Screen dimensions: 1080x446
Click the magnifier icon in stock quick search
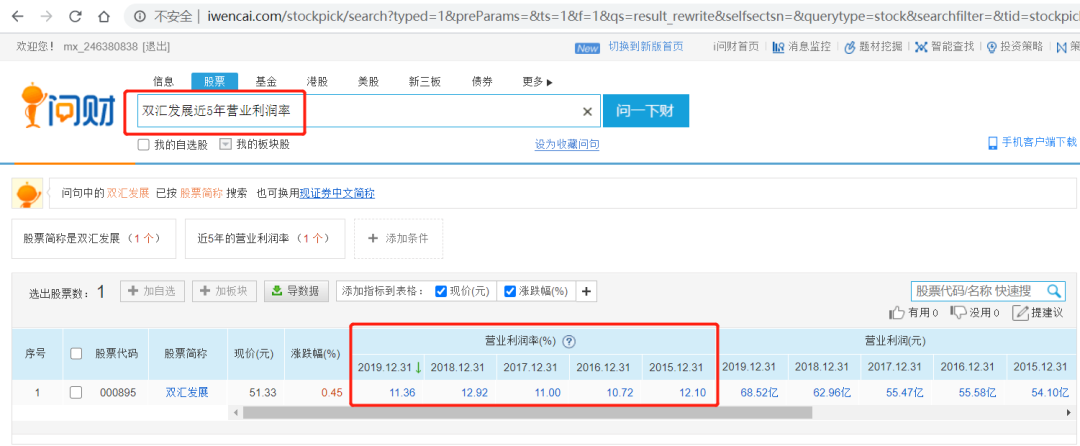tap(1054, 291)
